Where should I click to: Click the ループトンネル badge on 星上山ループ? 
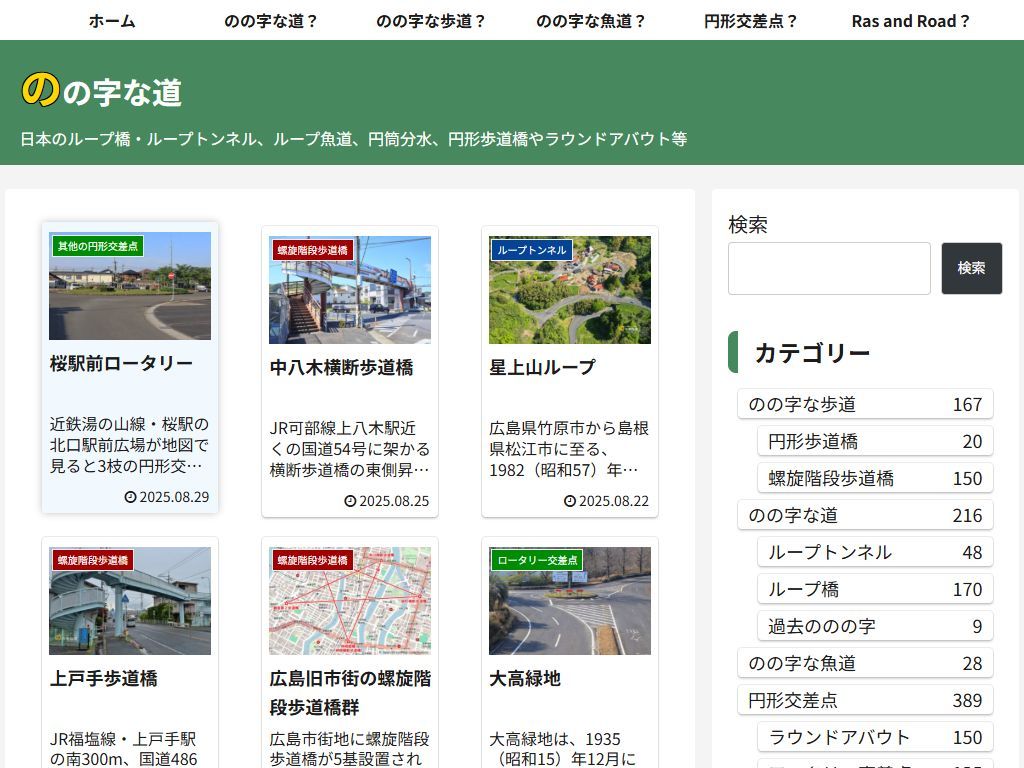(x=531, y=250)
